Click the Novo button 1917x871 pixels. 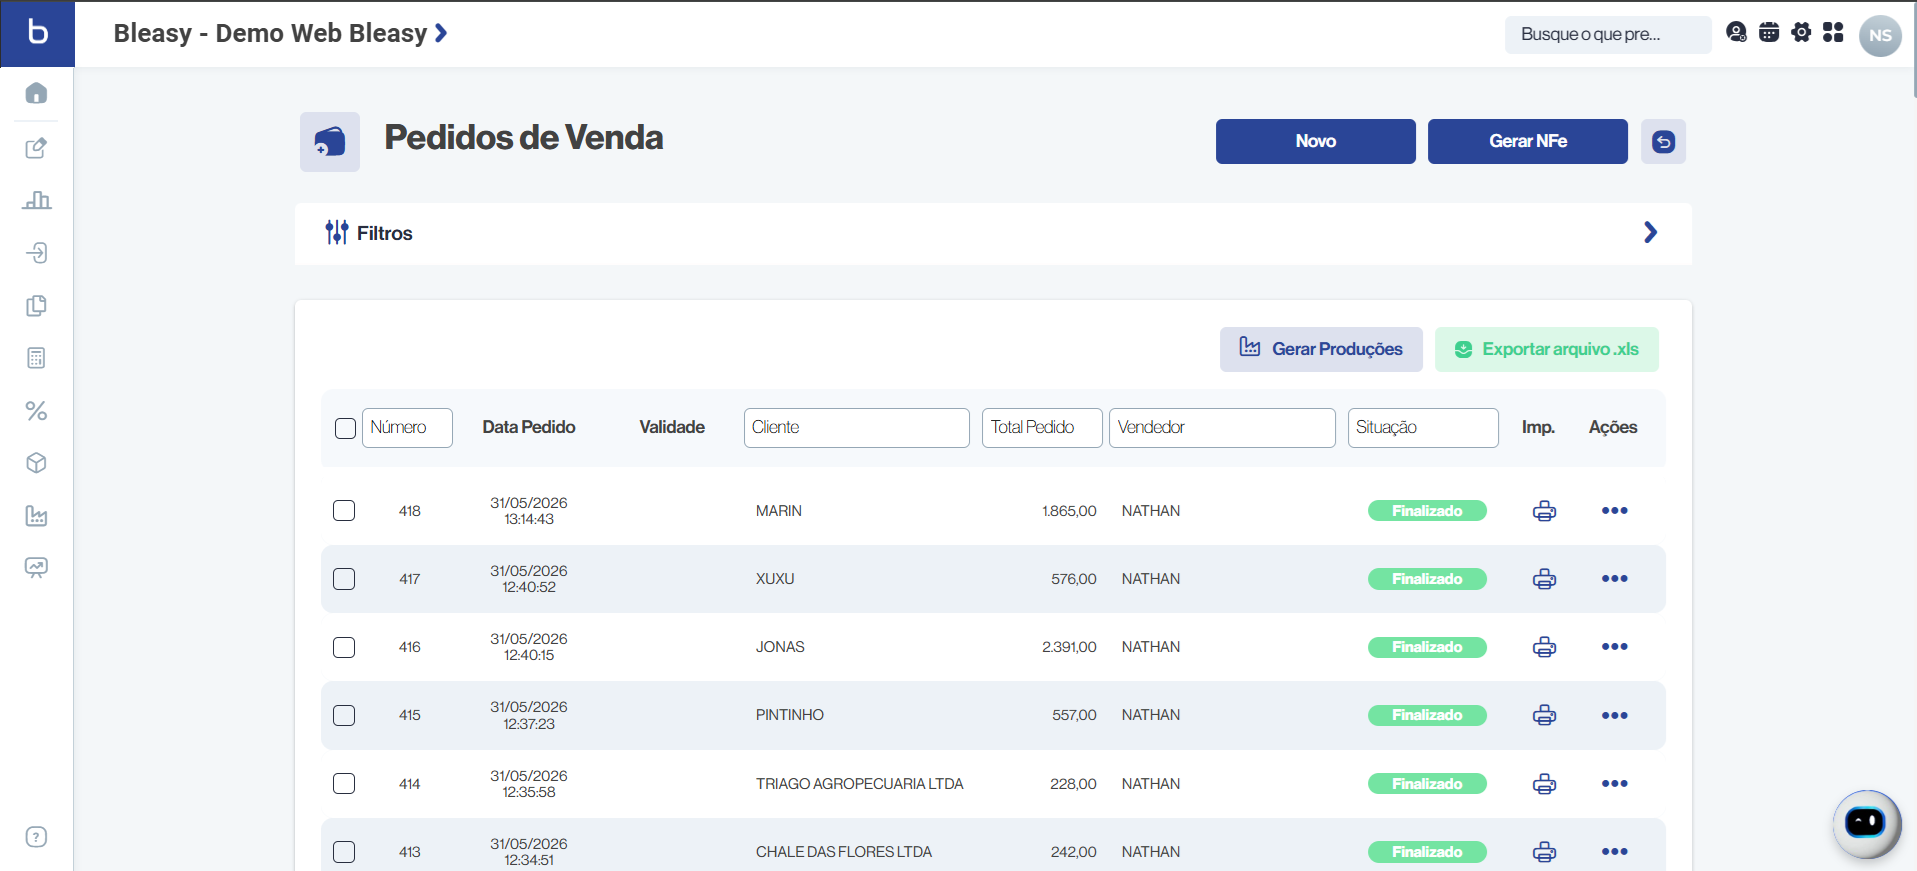tap(1316, 141)
